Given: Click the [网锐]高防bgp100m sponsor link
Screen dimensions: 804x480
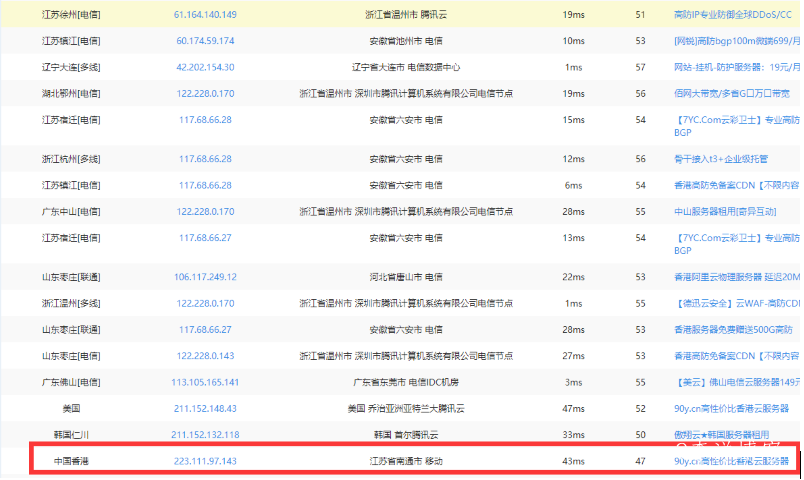Looking at the screenshot, I should (x=738, y=41).
